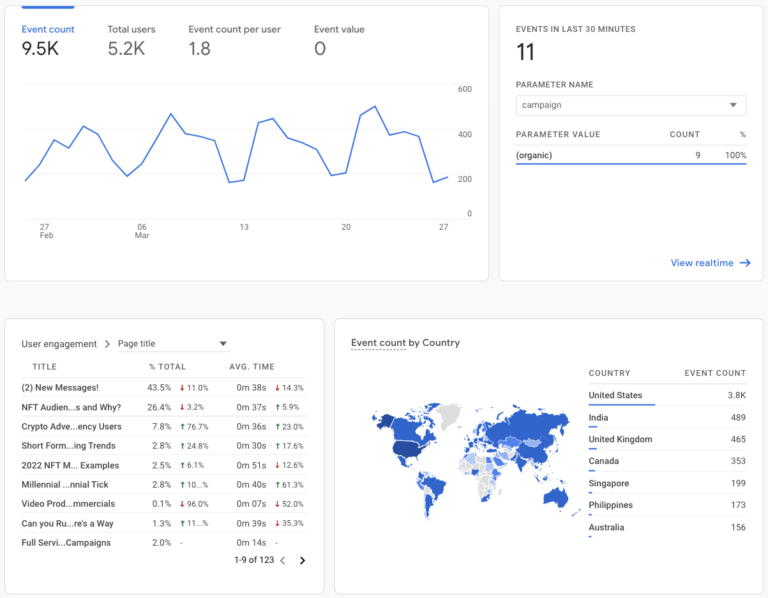The height and width of the screenshot is (598, 768).
Task: Click the India row in country table
Action: (x=667, y=418)
